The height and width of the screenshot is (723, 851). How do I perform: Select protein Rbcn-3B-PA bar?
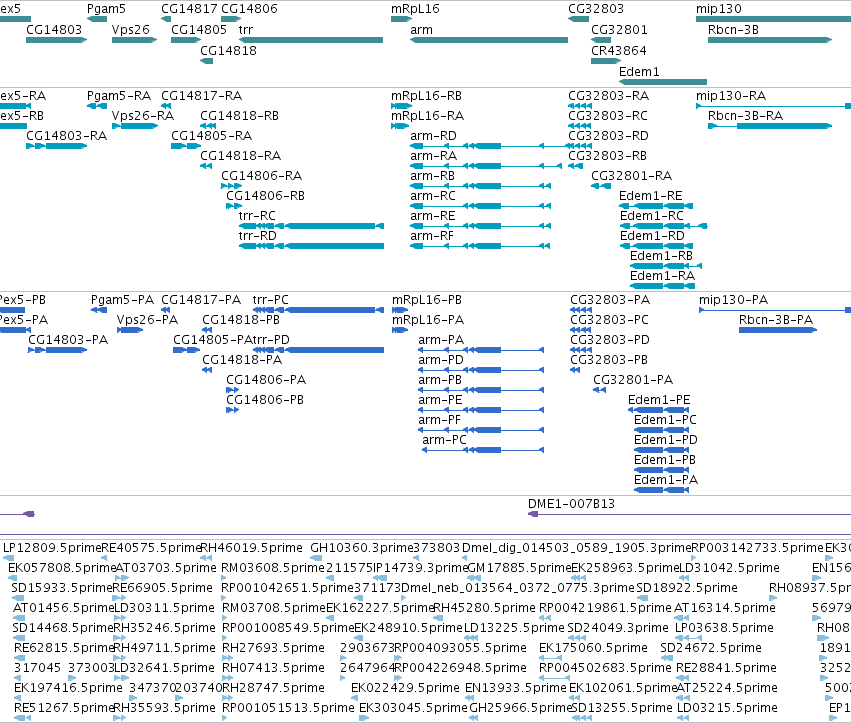tap(778, 330)
